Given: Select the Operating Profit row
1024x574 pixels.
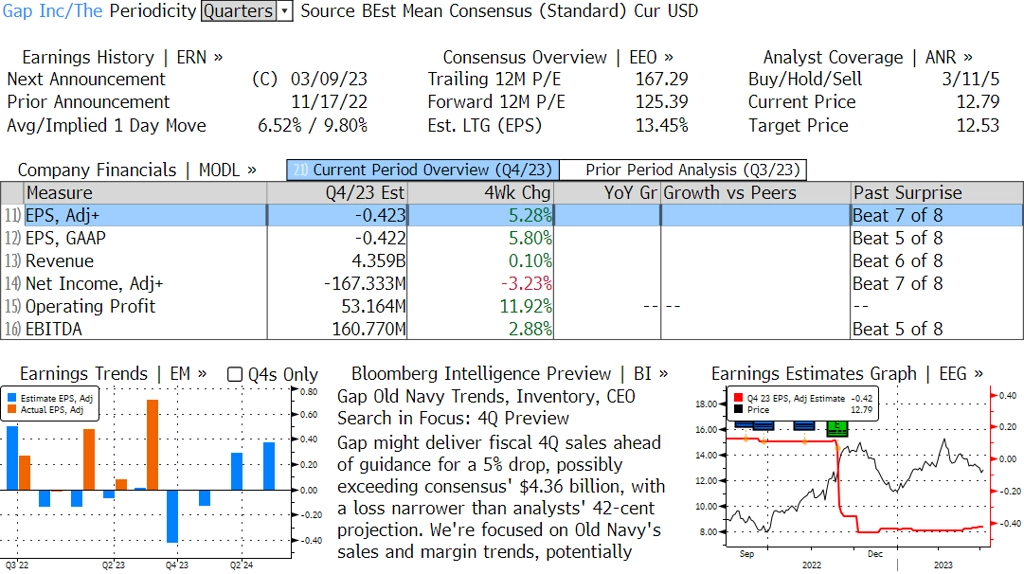Looking at the screenshot, I should click(512, 306).
